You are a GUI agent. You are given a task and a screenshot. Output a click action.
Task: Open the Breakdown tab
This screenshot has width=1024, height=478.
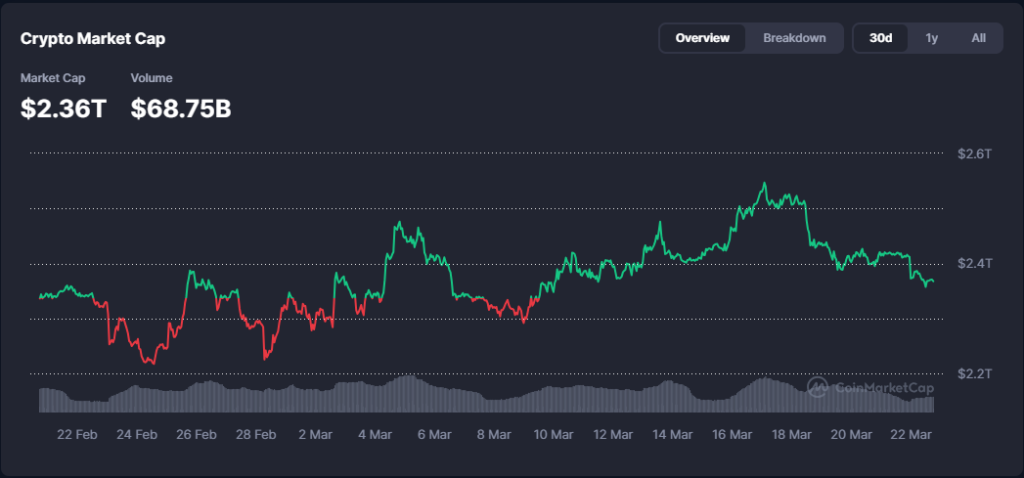[794, 38]
